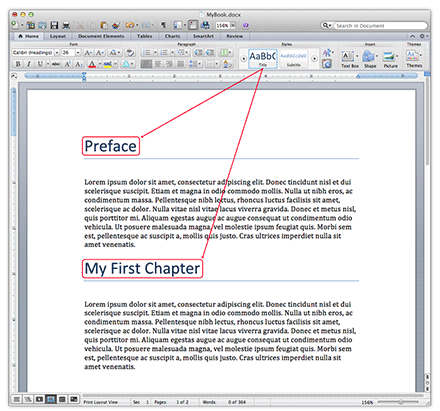Open the Charts tab
440x411 pixels.
click(x=172, y=36)
